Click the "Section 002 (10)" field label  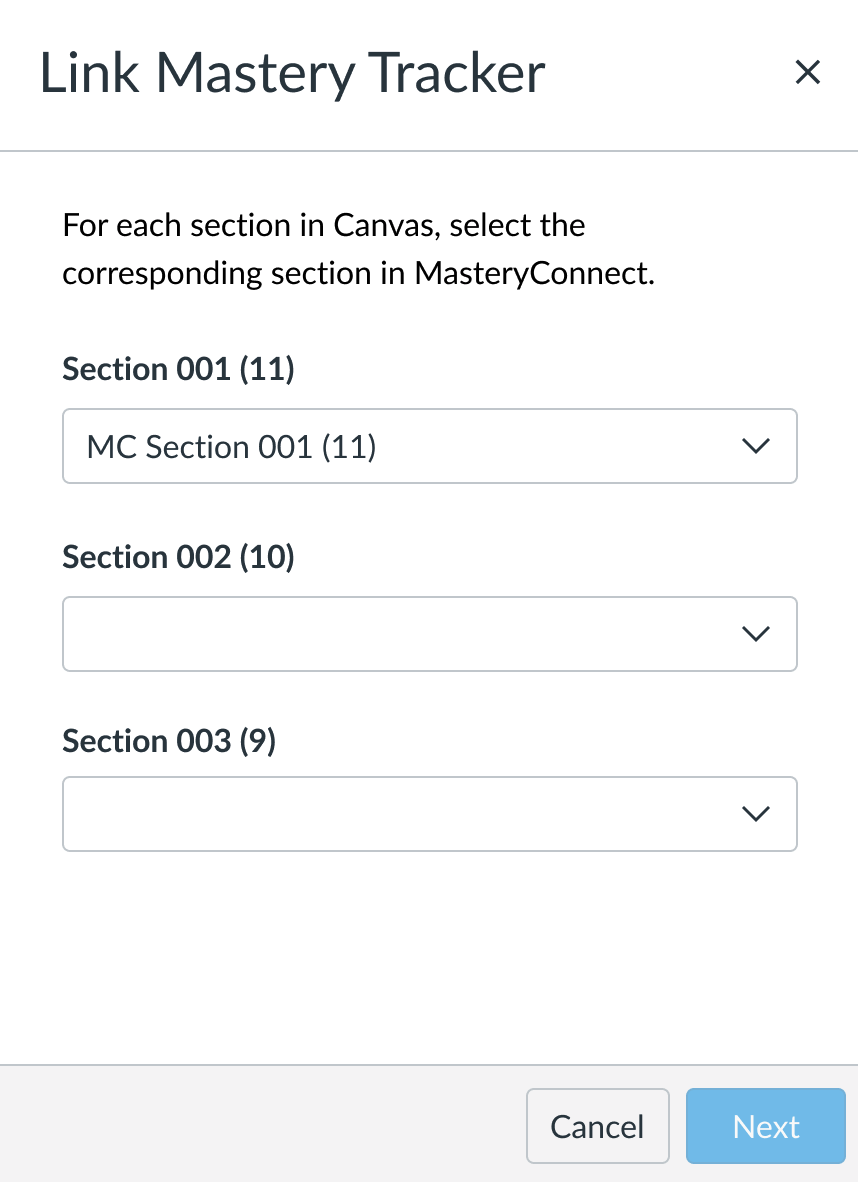coord(178,556)
